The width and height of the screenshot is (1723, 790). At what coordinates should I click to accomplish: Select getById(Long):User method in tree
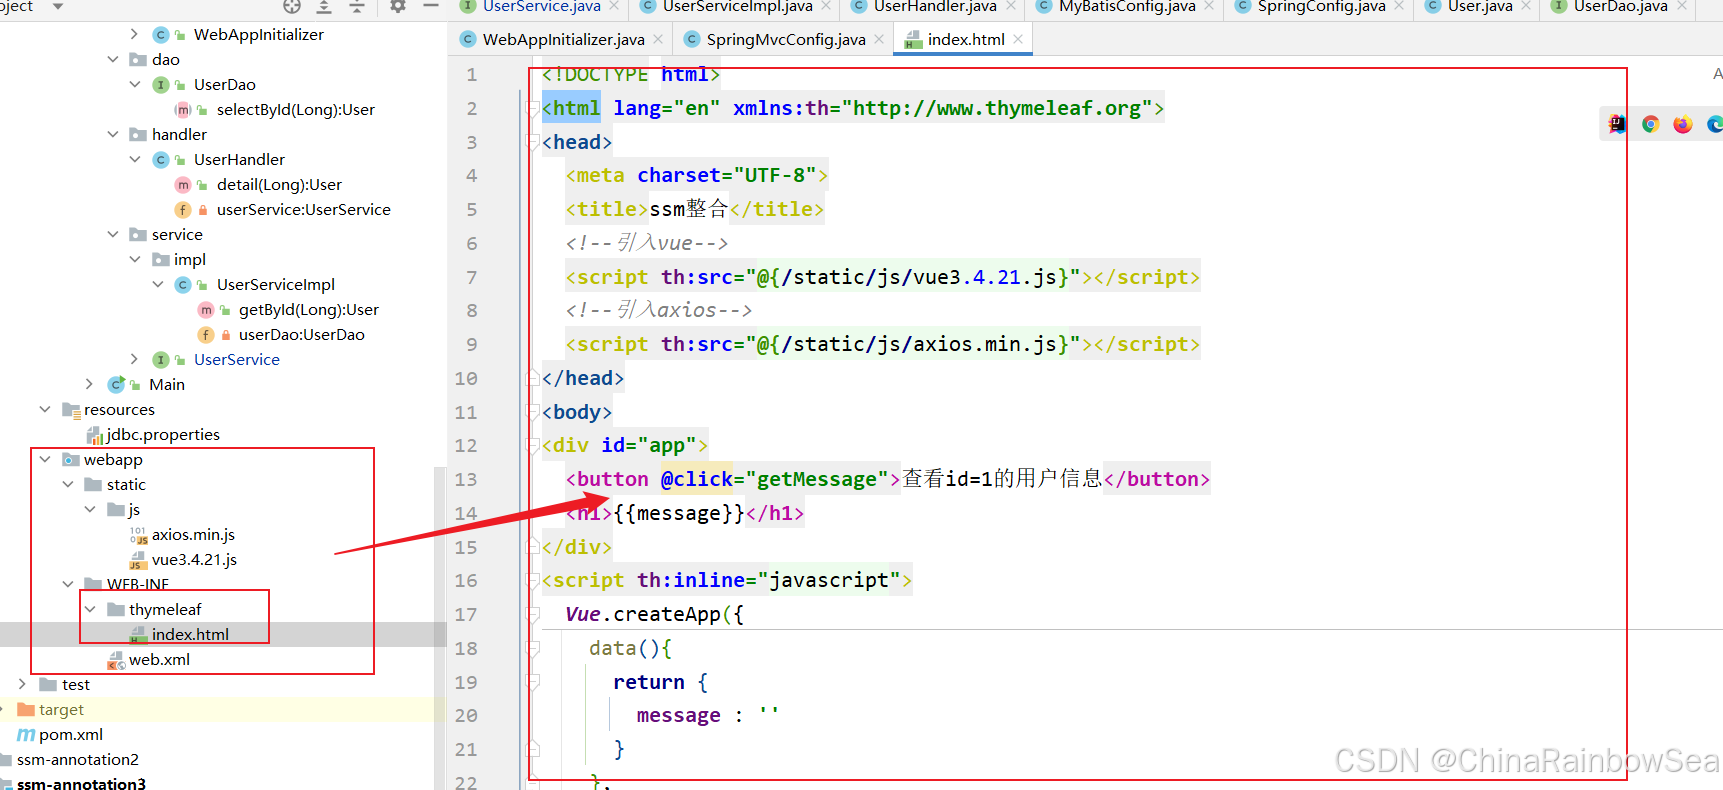click(308, 309)
